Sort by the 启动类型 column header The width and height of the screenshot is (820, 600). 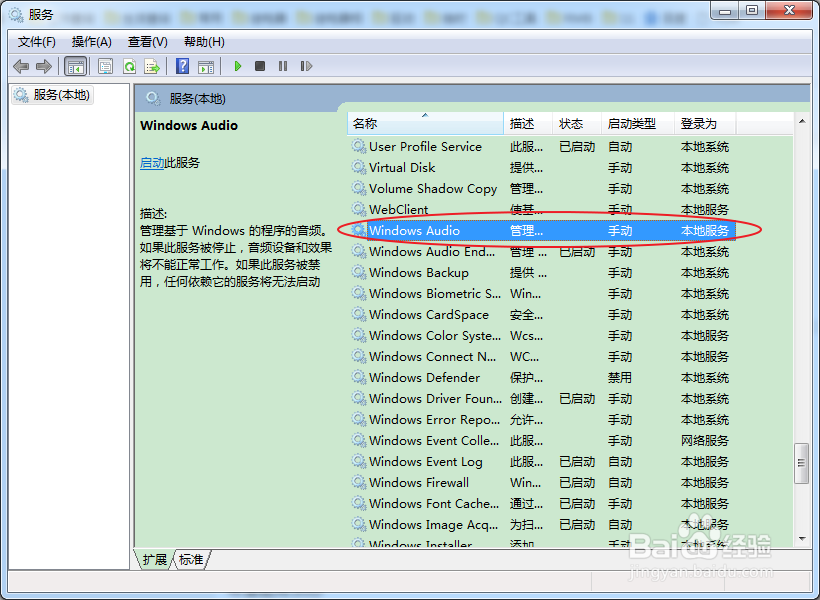click(x=637, y=123)
